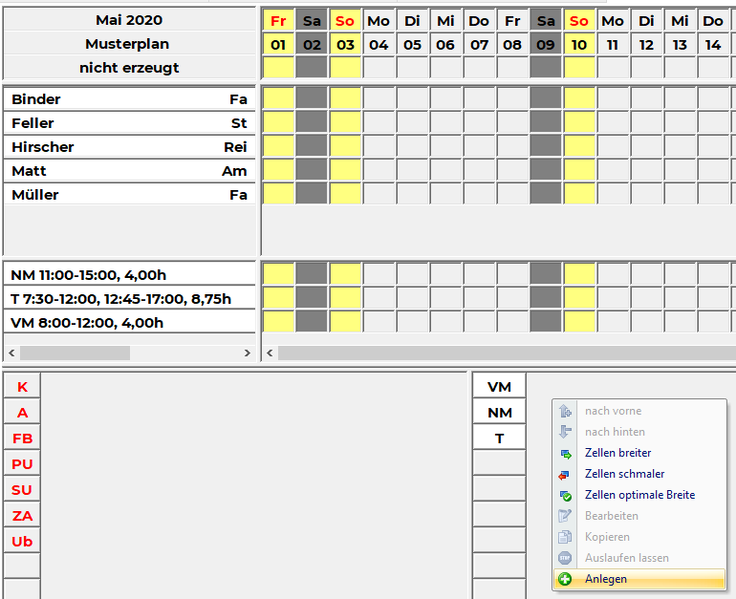Click the Zellen schmaler icon
Image resolution: width=736 pixels, height=599 pixels.
pos(565,474)
